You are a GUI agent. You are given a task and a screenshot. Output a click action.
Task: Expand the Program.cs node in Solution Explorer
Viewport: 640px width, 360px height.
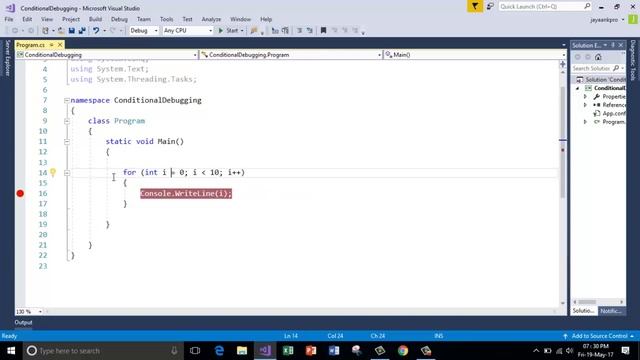585,122
